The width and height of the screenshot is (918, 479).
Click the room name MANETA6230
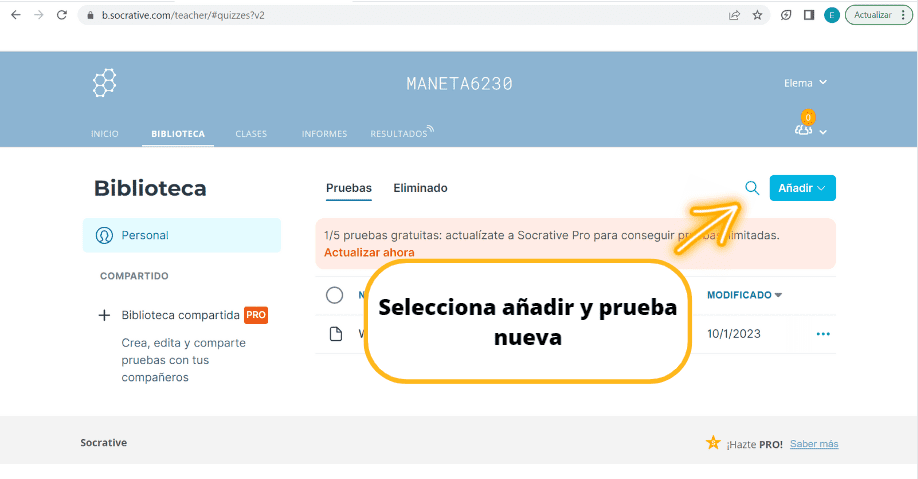coord(460,84)
